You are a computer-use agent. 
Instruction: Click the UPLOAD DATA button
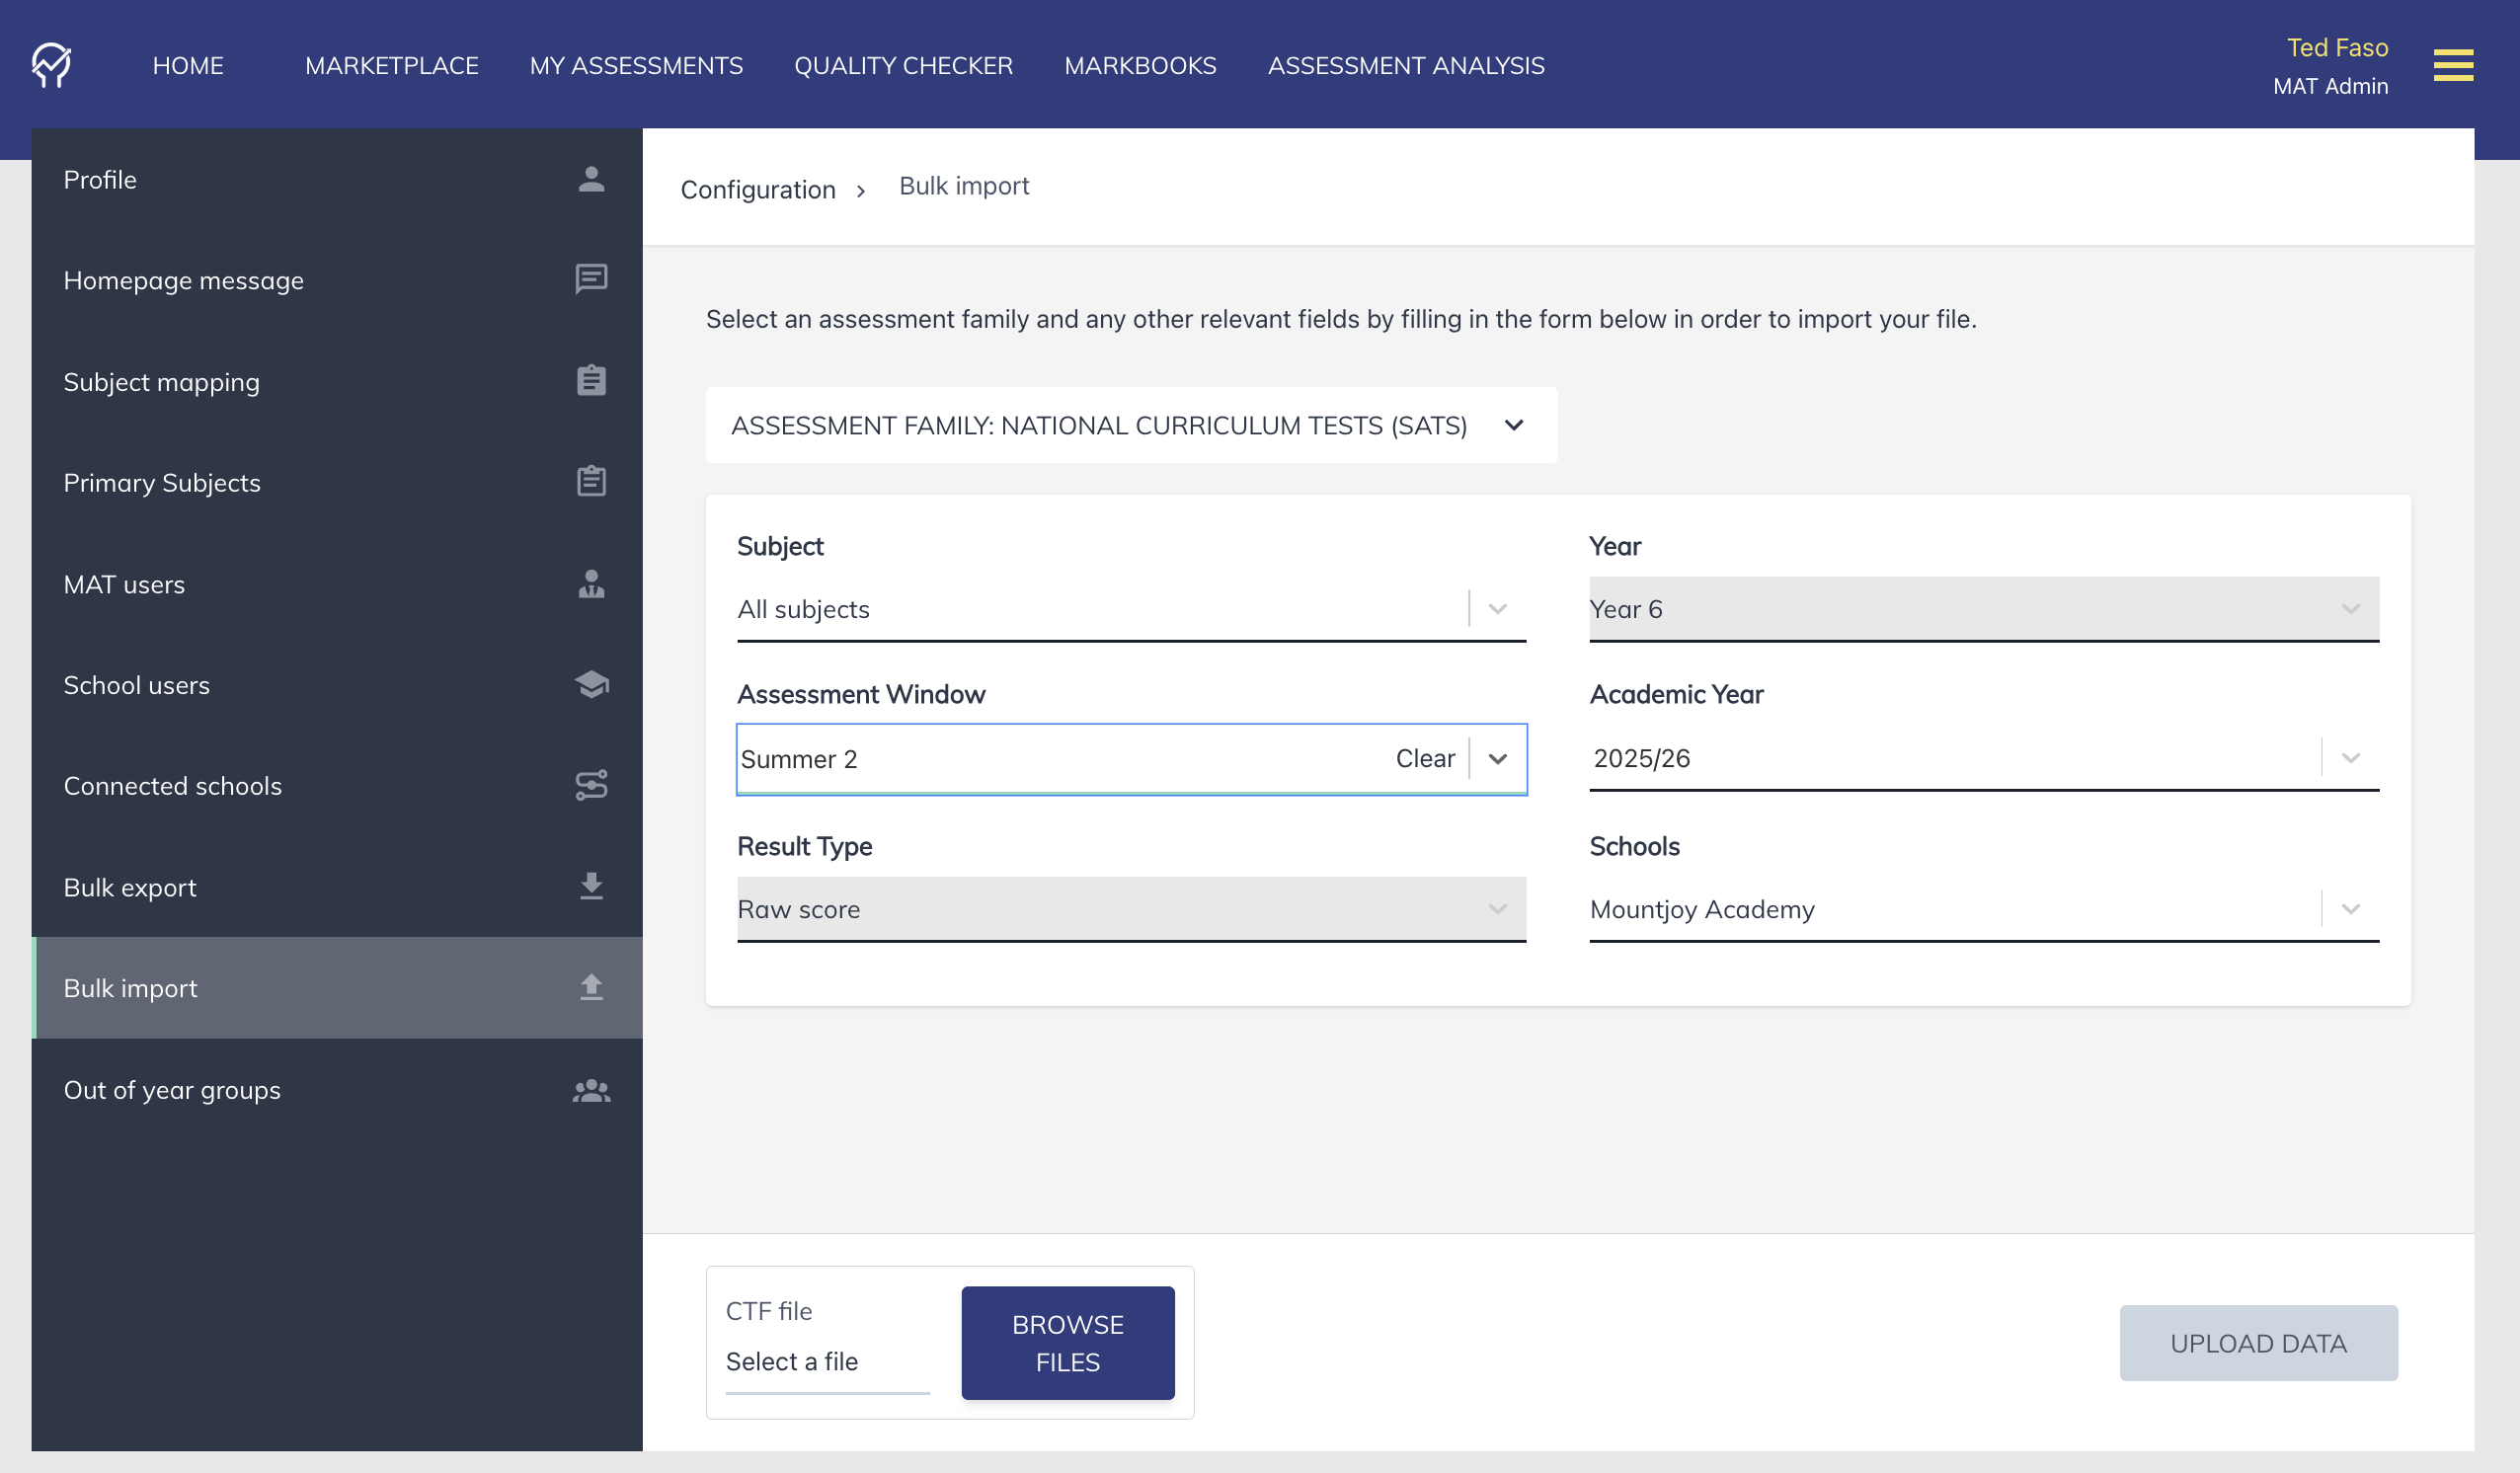point(2258,1343)
